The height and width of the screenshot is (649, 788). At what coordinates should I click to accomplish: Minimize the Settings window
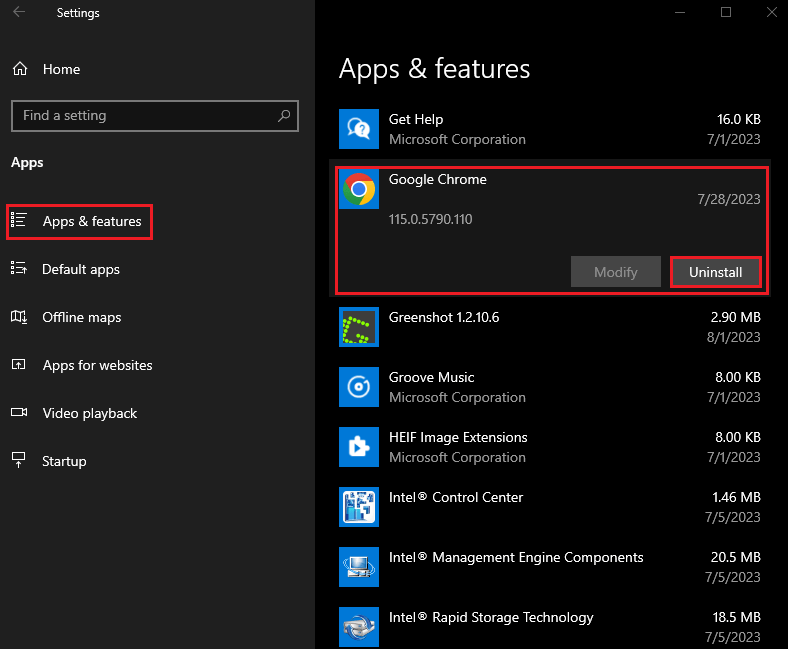click(x=680, y=12)
